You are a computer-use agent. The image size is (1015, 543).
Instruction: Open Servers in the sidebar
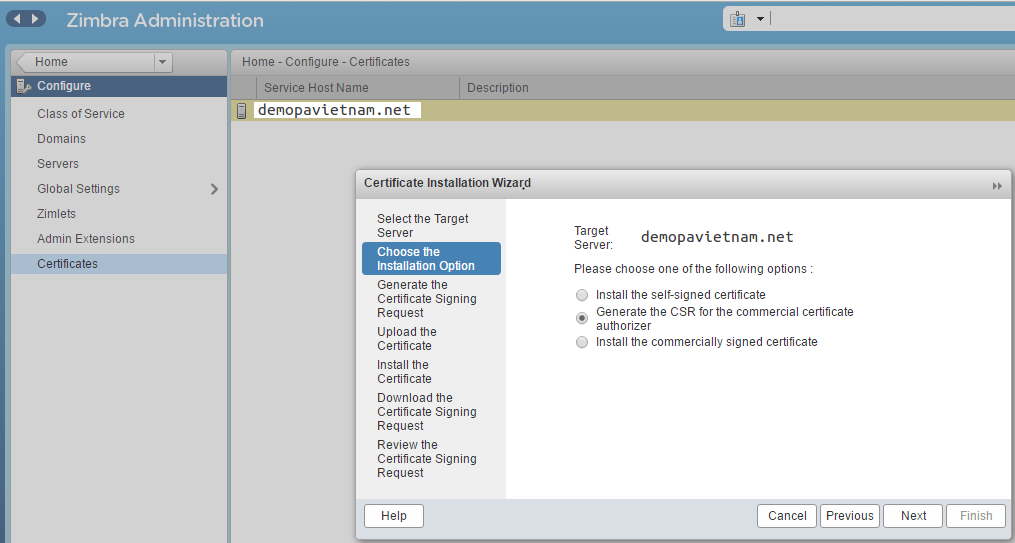coord(58,164)
